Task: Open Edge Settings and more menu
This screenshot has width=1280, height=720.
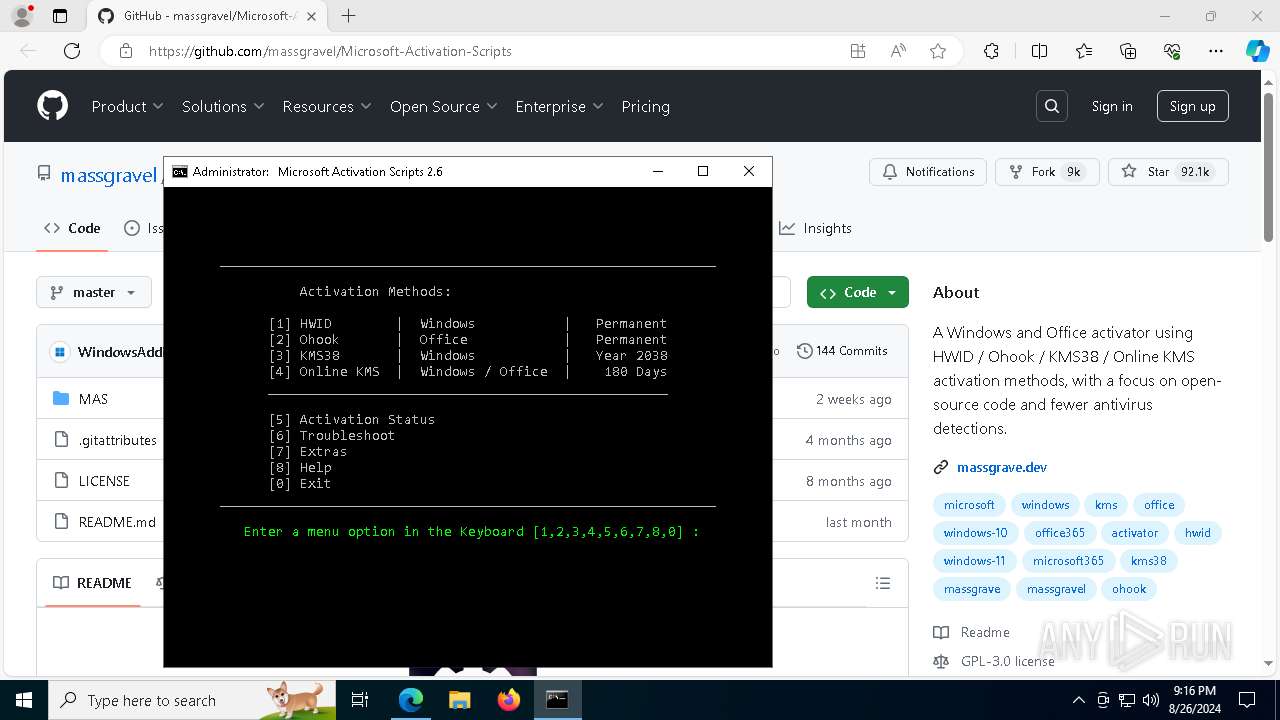Action: pos(1216,51)
